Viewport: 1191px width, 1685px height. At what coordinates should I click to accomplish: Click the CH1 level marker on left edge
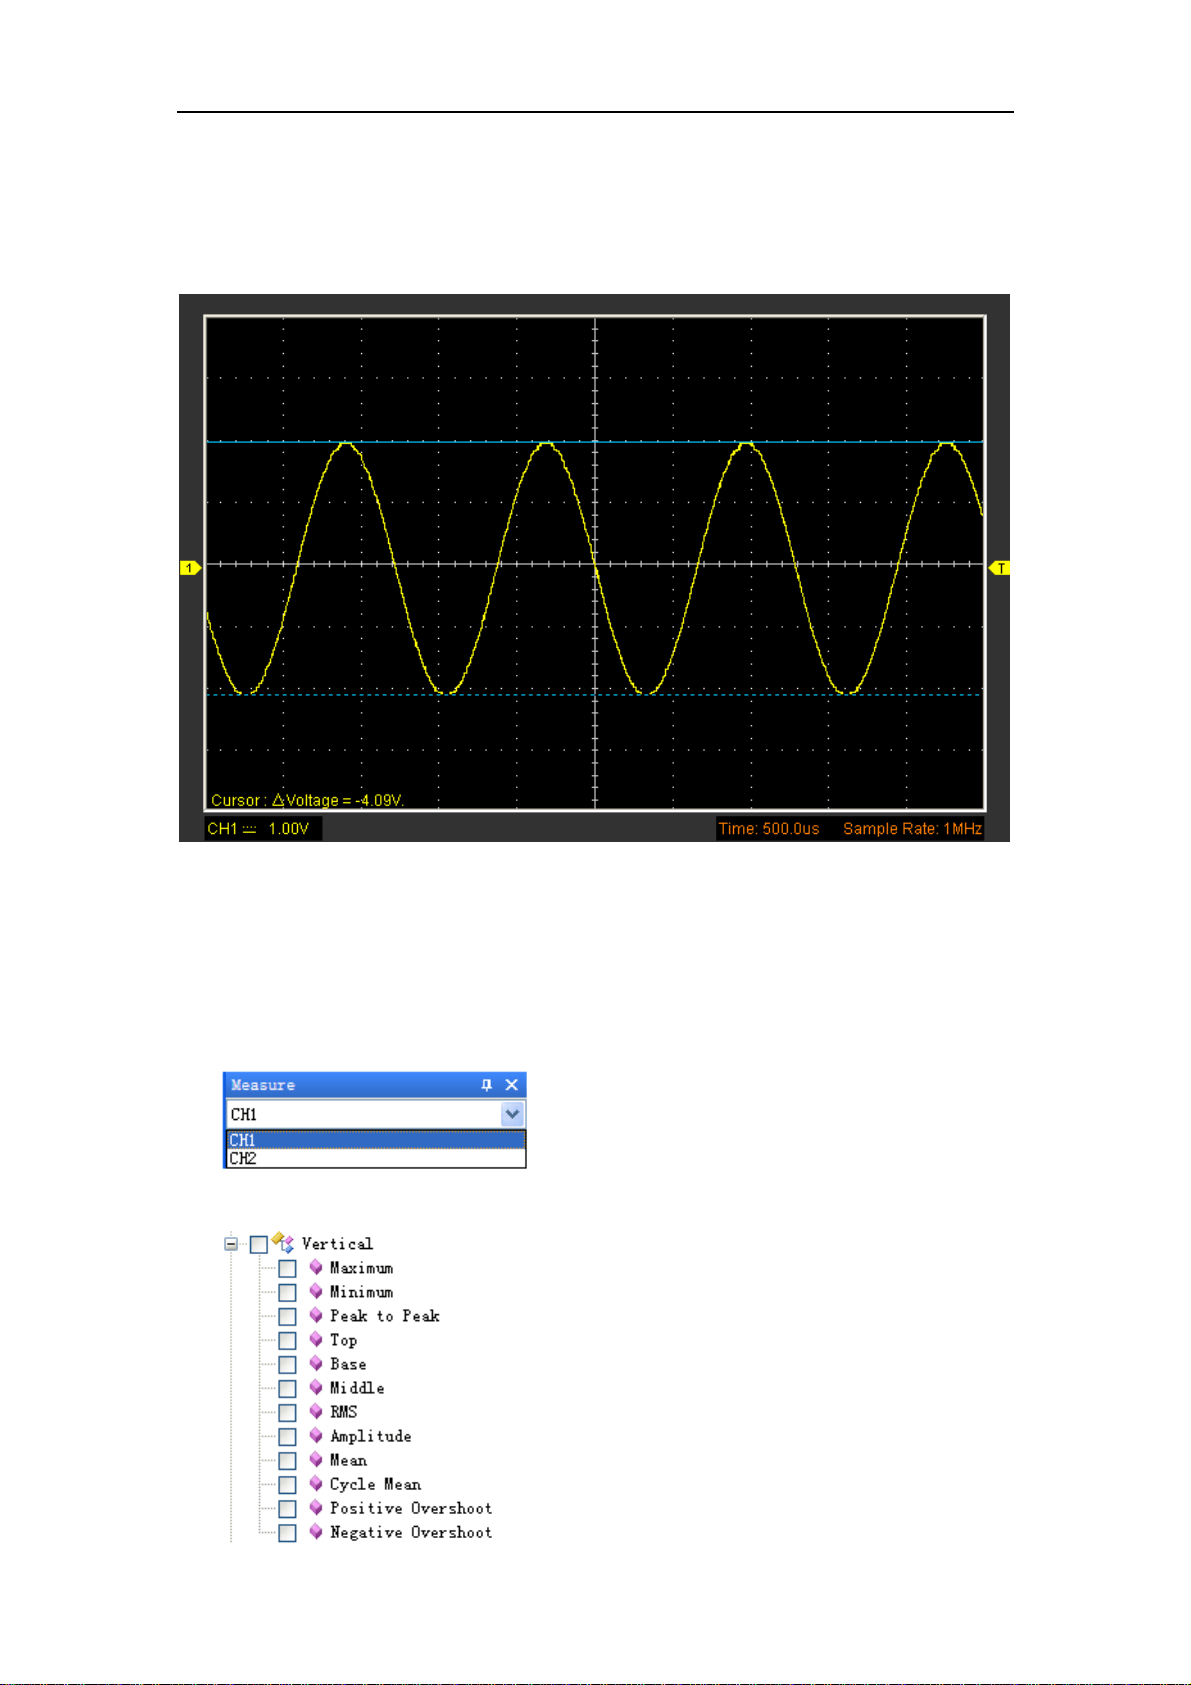tap(190, 568)
